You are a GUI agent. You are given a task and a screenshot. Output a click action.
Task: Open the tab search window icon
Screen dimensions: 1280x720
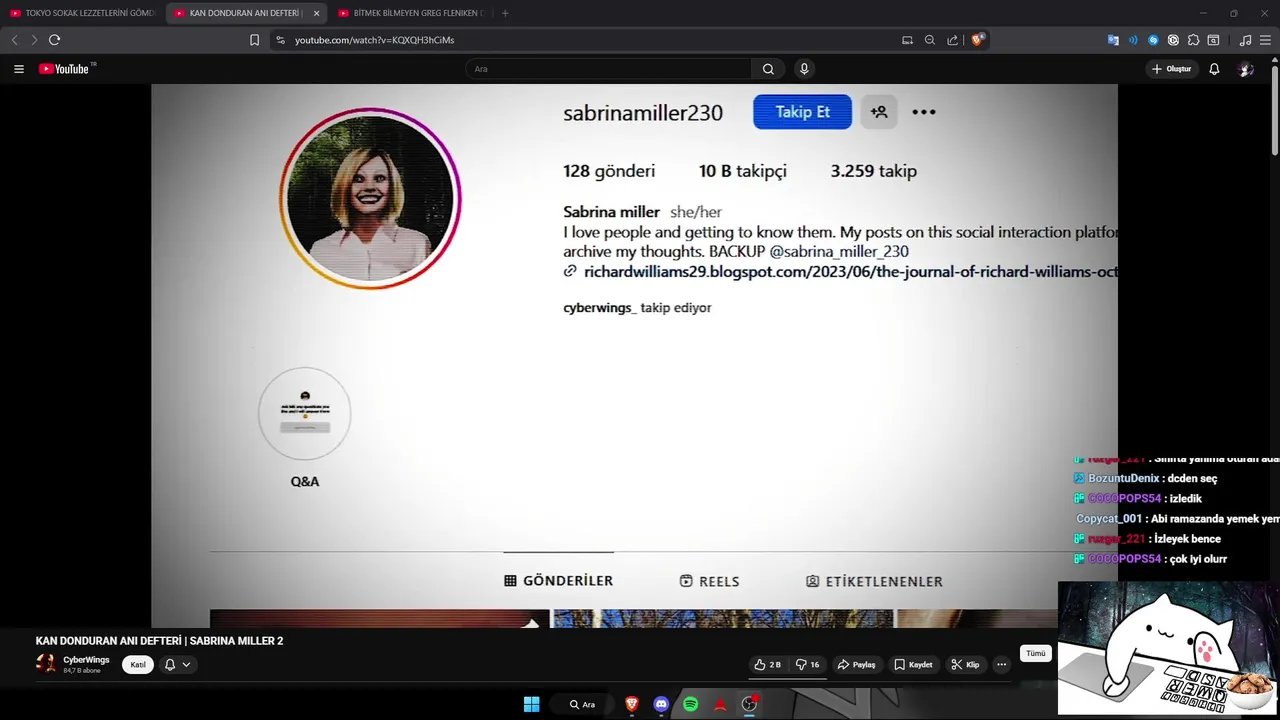pos(1213,40)
